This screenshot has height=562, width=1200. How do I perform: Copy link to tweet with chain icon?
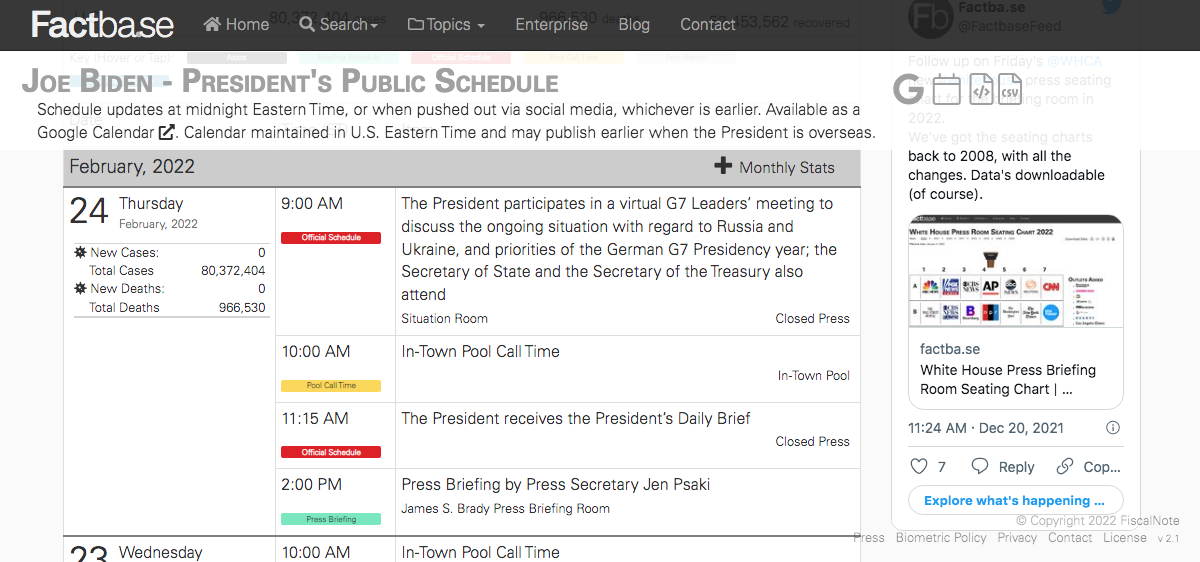tap(1088, 467)
